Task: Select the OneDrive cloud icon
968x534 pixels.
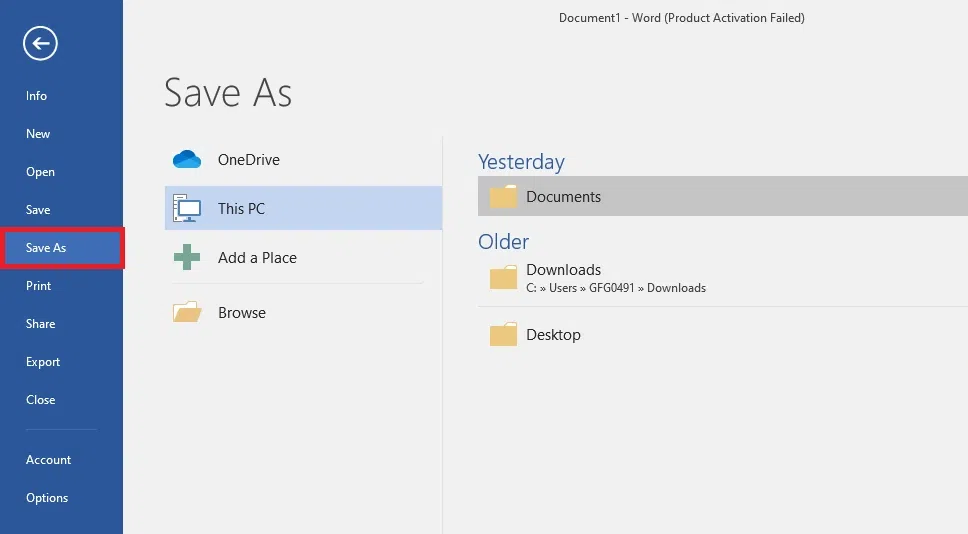Action: [187, 159]
